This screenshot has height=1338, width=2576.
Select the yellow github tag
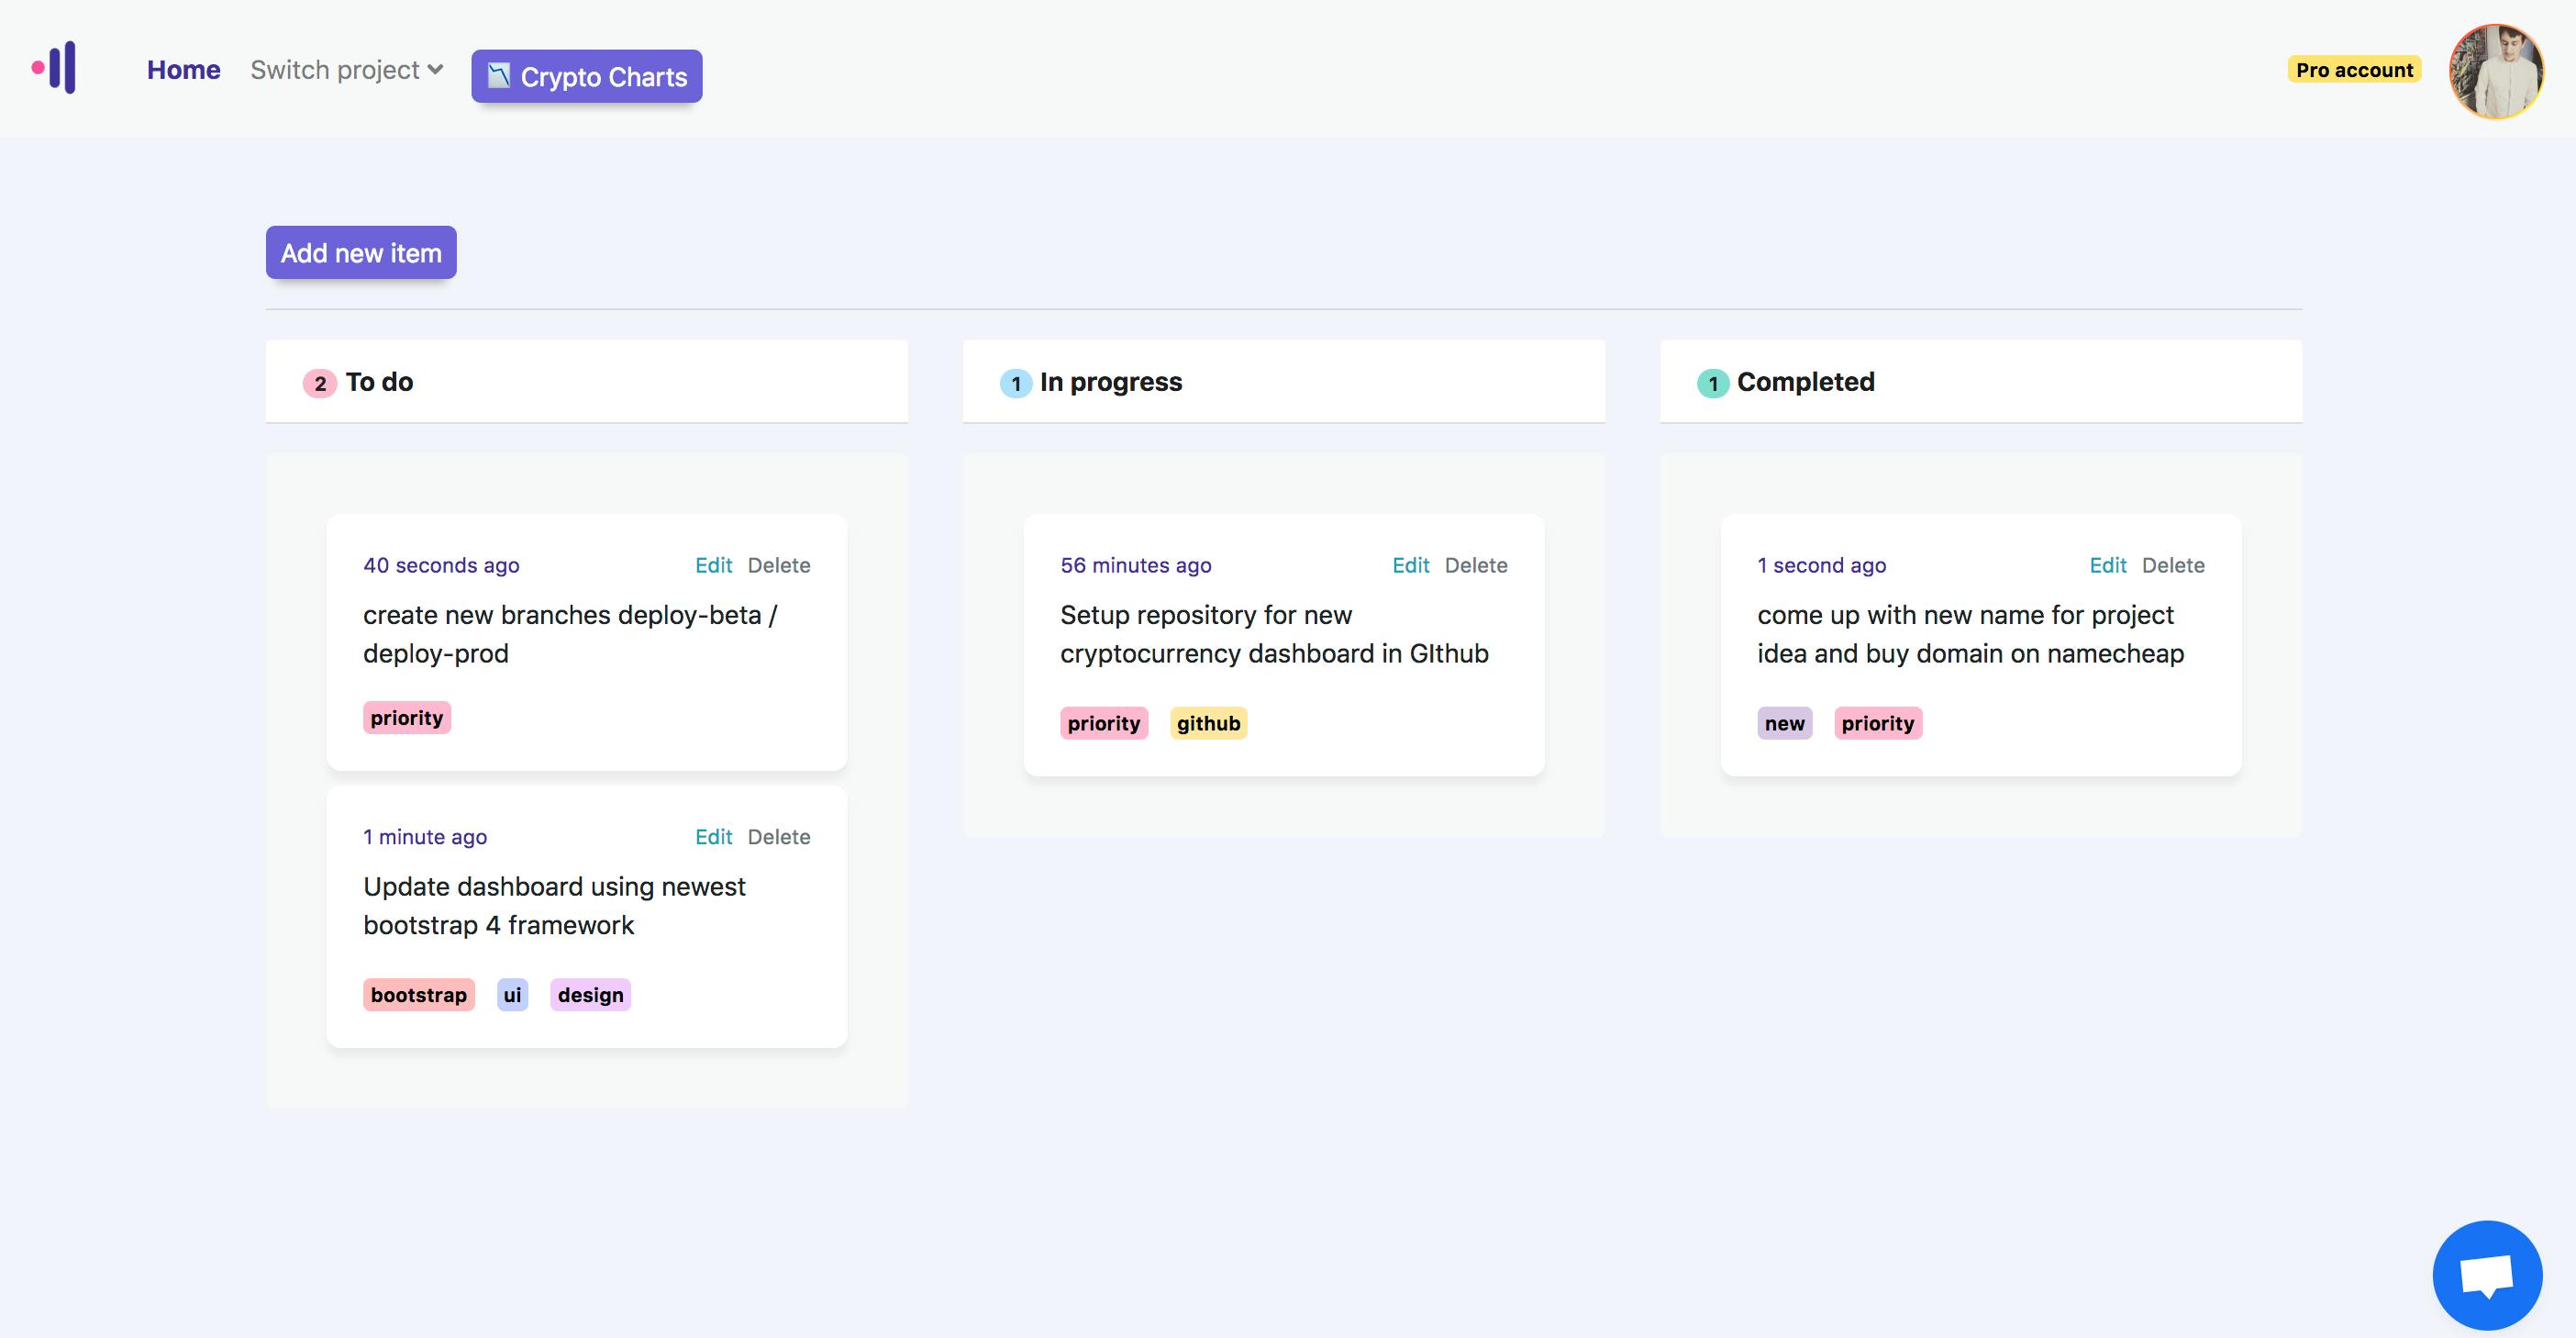point(1208,723)
